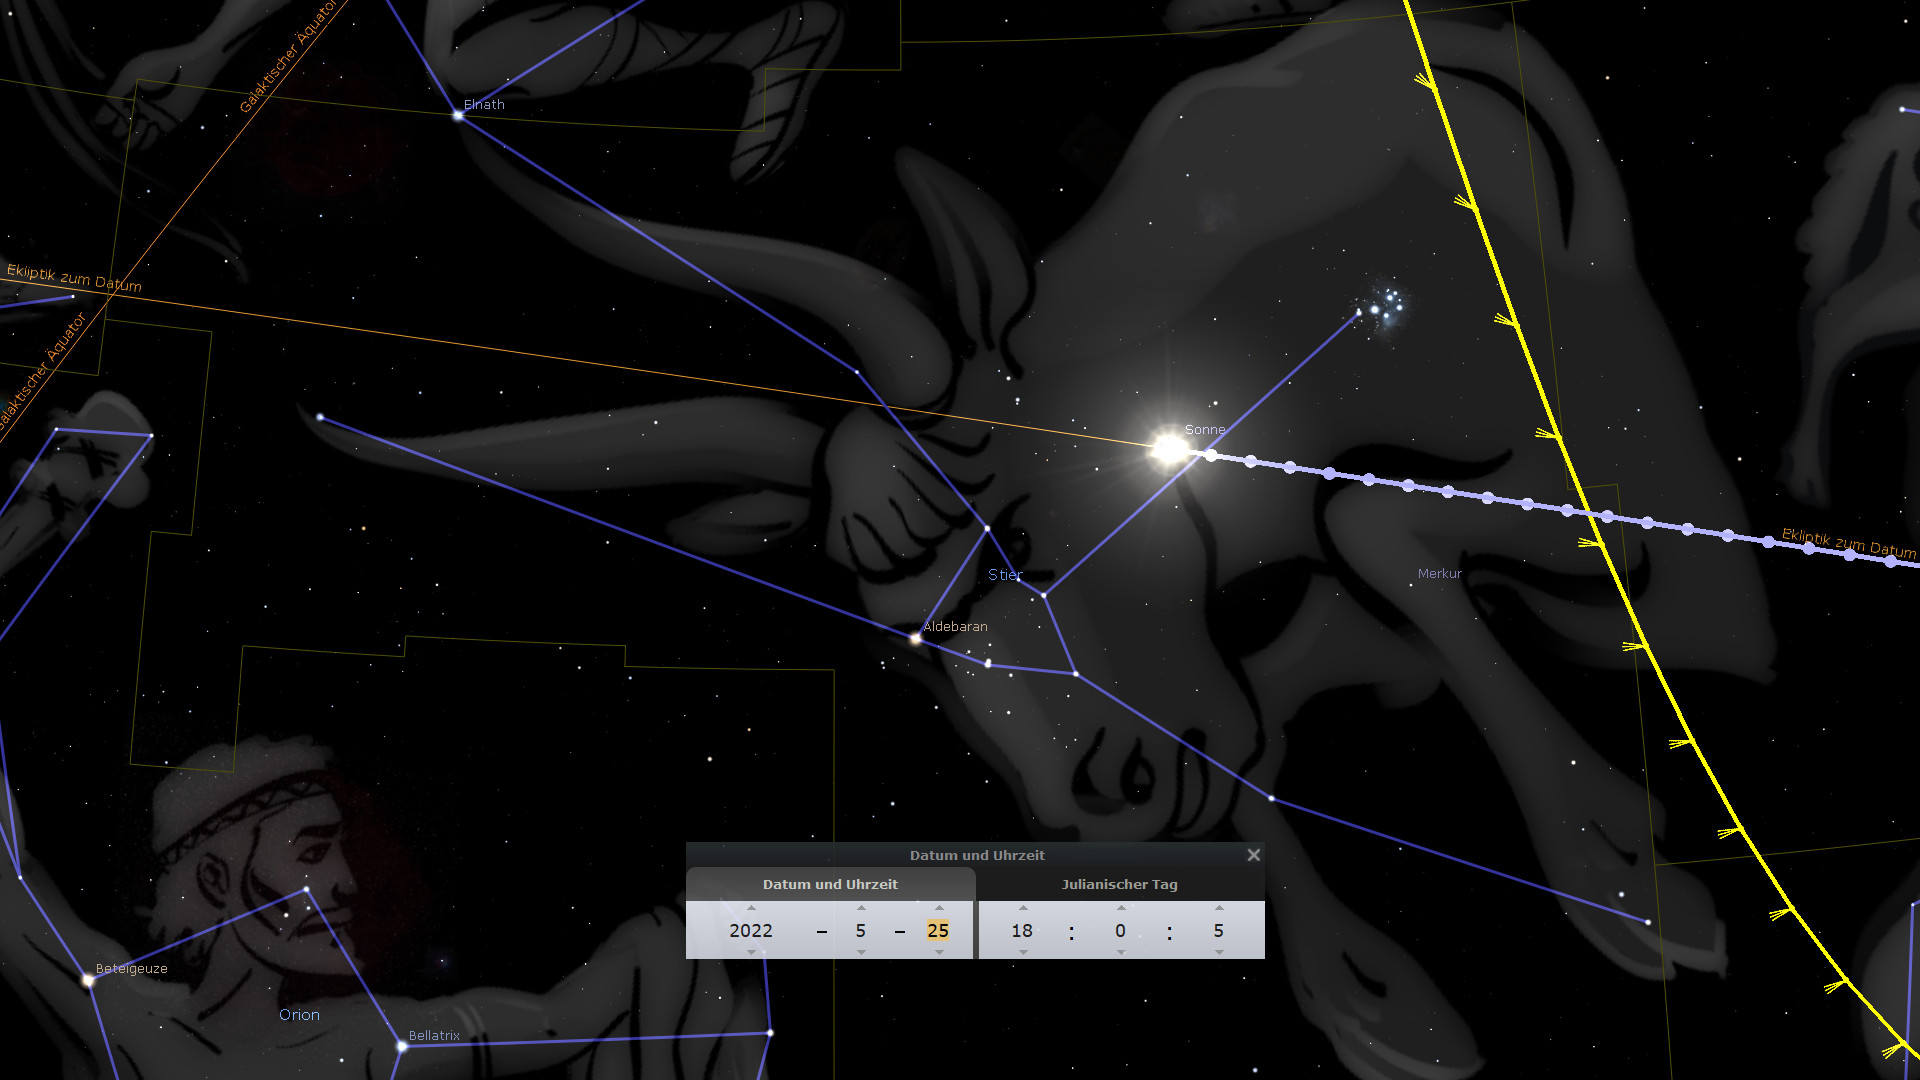
Task: Decrease the year with its down arrow
Action: (x=751, y=952)
